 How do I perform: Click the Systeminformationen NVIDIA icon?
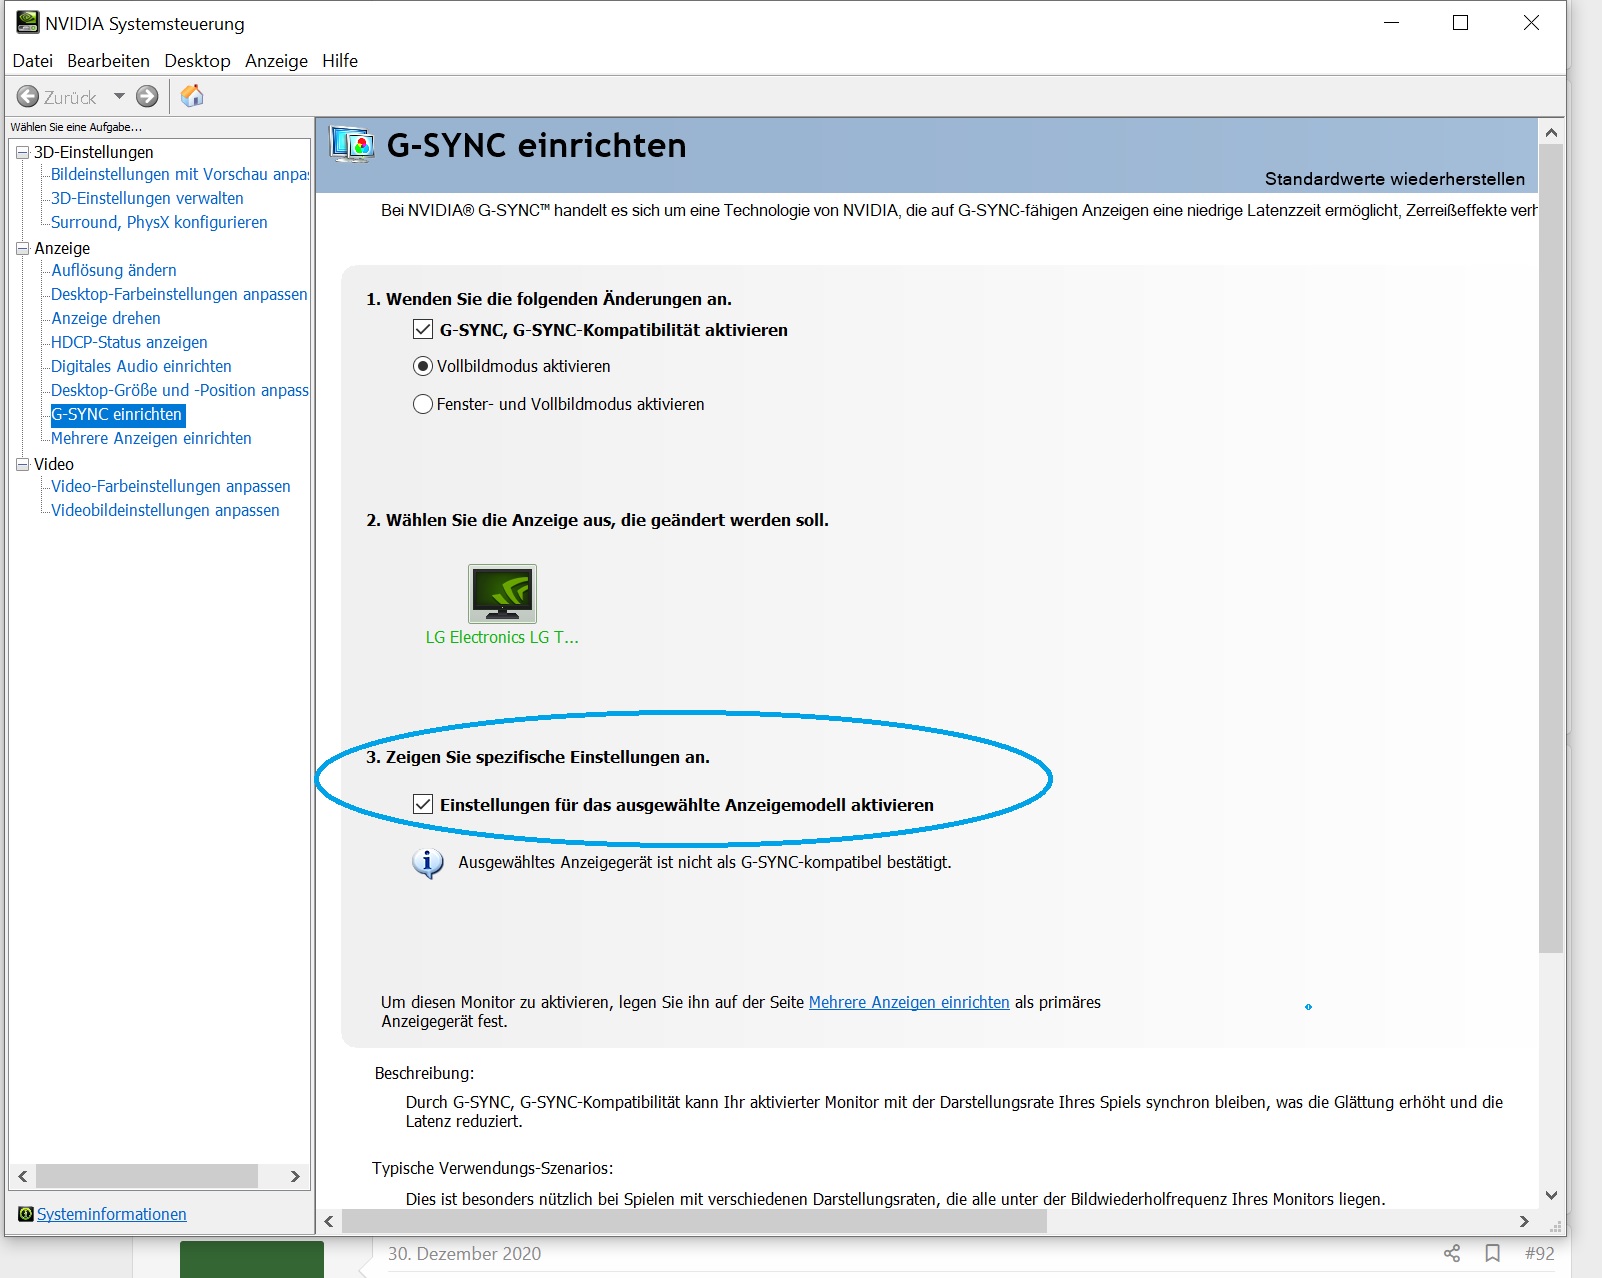click(x=25, y=1214)
